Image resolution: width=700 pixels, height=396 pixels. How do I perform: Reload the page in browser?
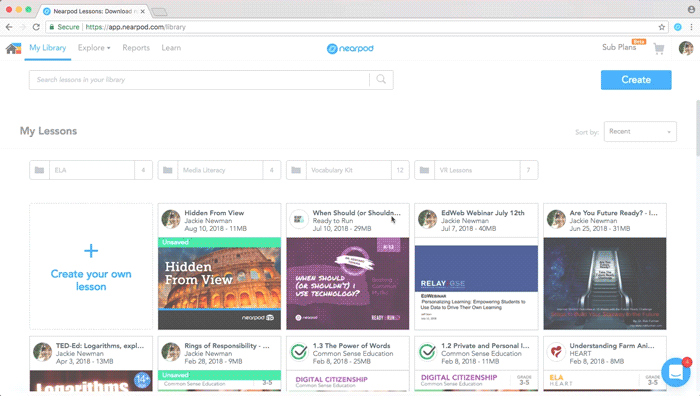coord(36,27)
